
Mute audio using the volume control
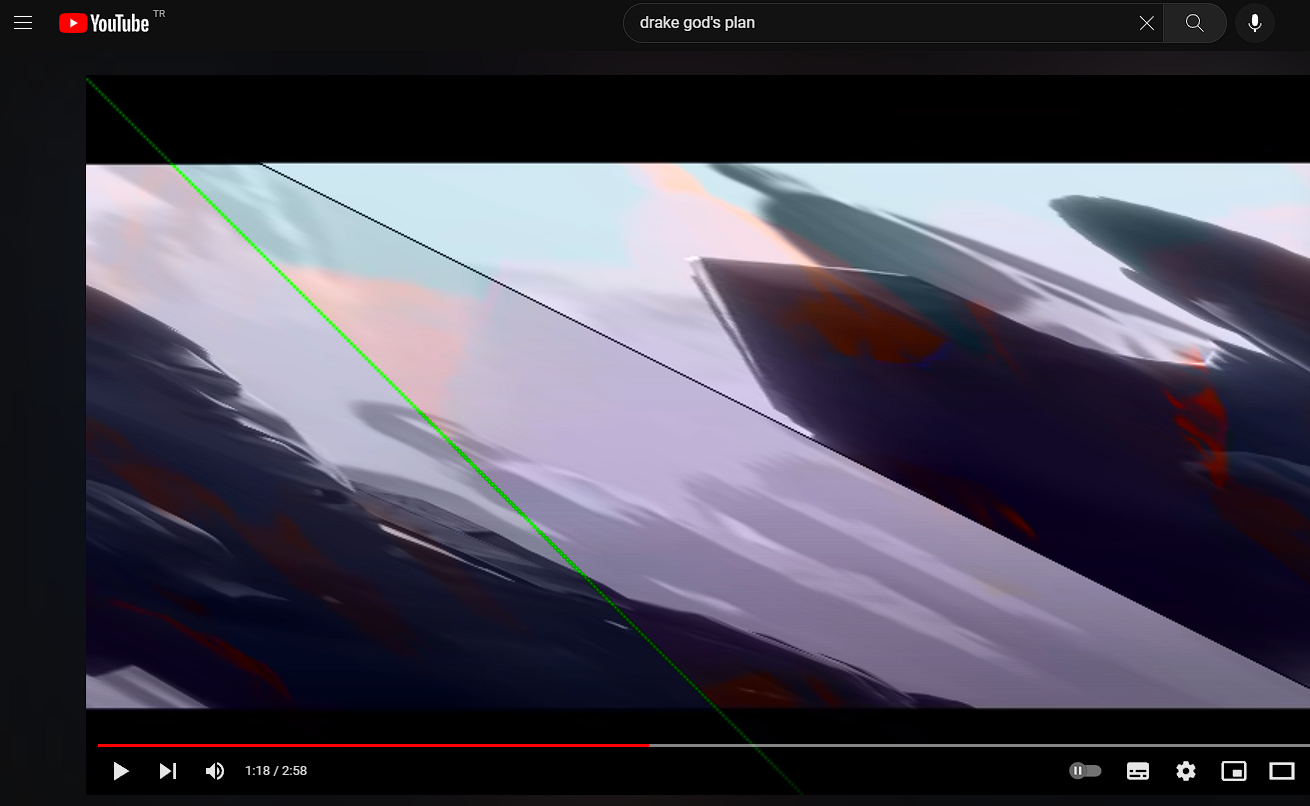coord(214,770)
